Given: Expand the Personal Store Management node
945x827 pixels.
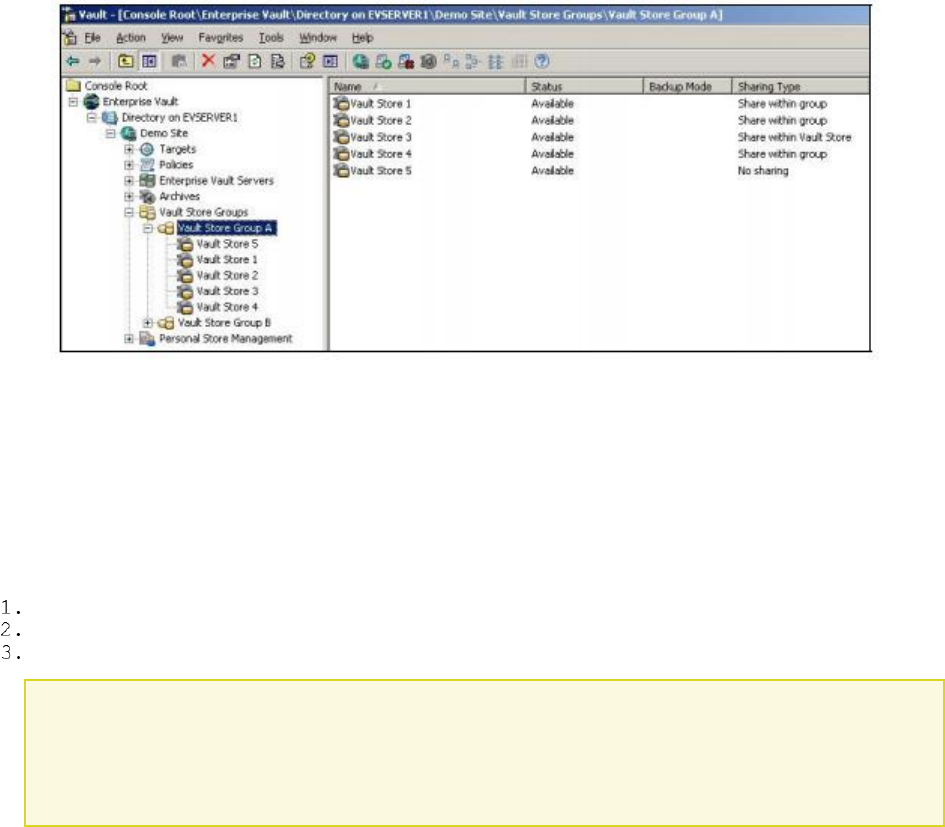Looking at the screenshot, I should tap(129, 339).
